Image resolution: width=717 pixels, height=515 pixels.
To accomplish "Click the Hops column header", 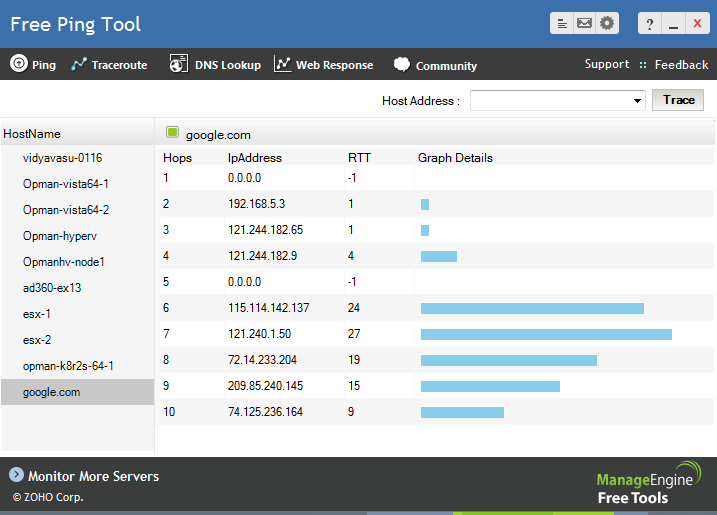I will 177,158.
